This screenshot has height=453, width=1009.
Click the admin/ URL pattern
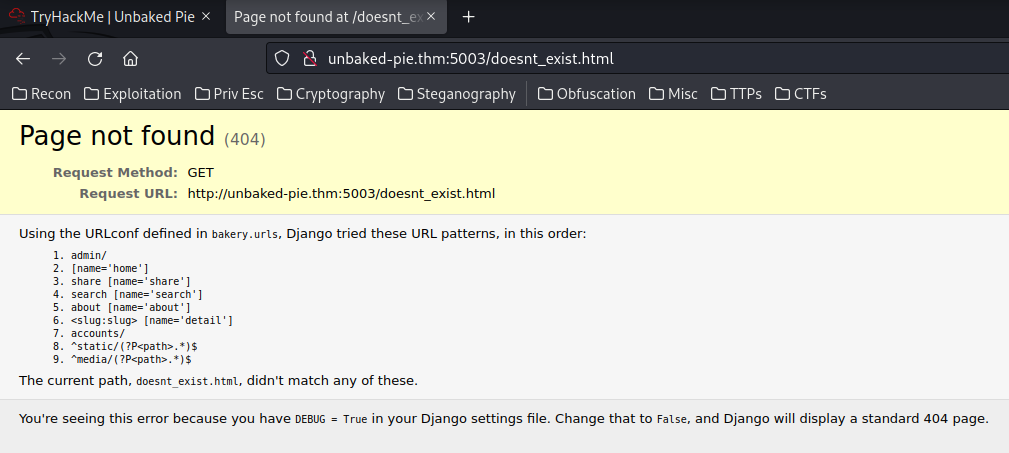[89, 255]
